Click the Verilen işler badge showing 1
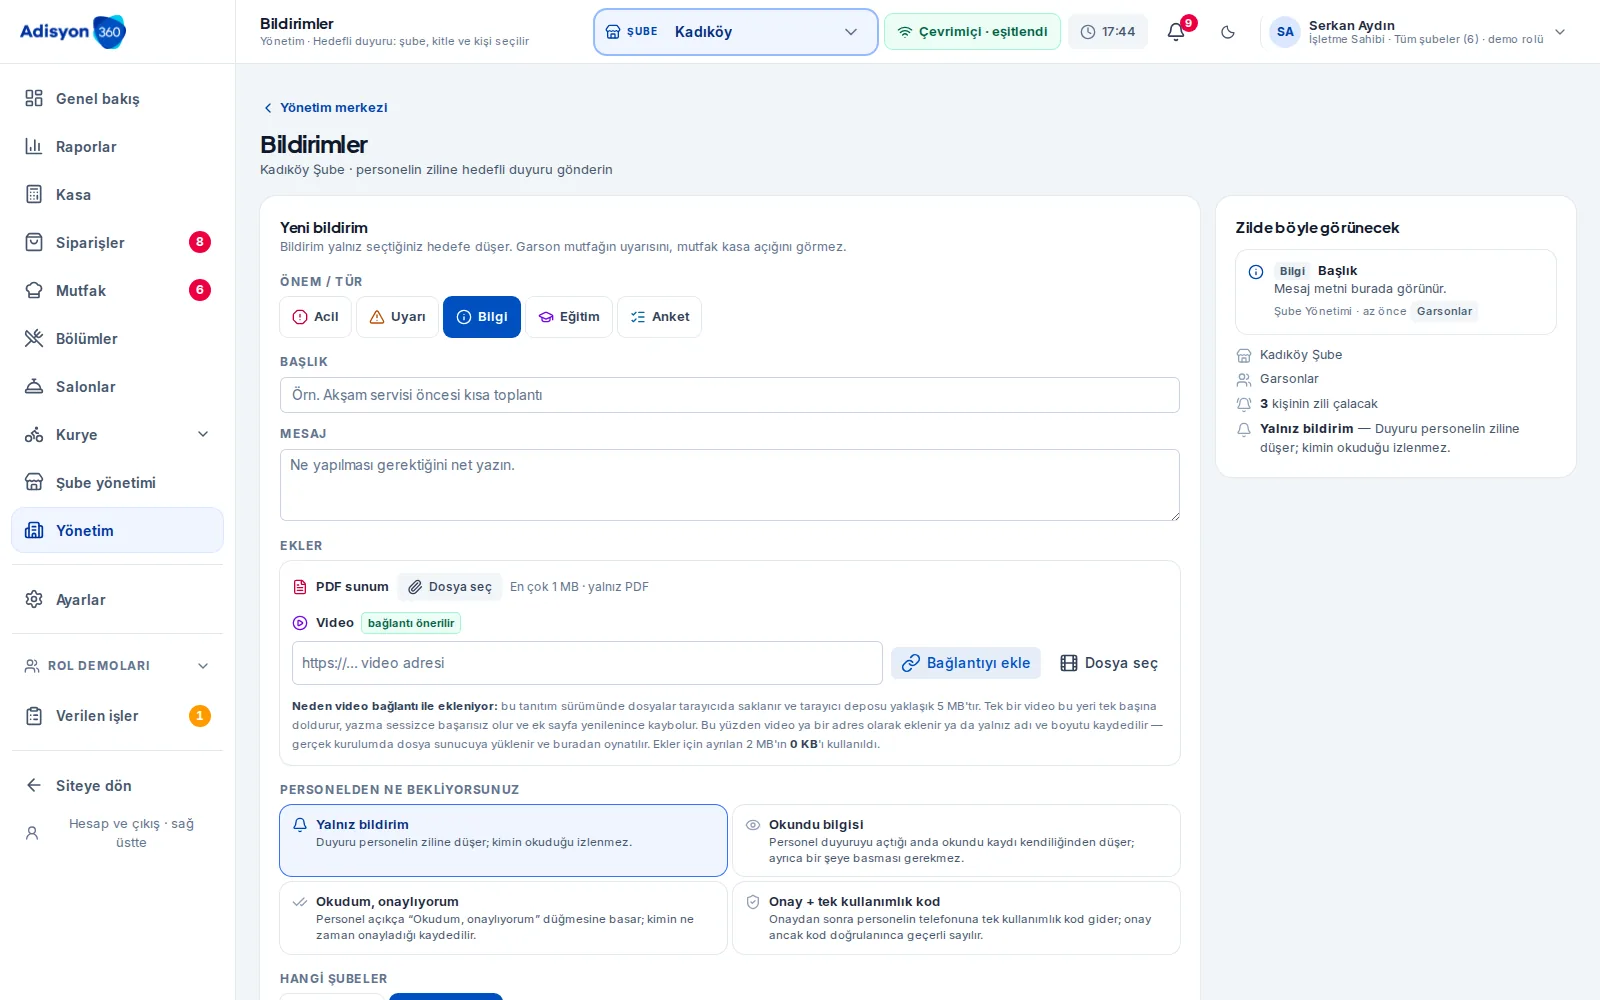The image size is (1600, 1000). 200,716
